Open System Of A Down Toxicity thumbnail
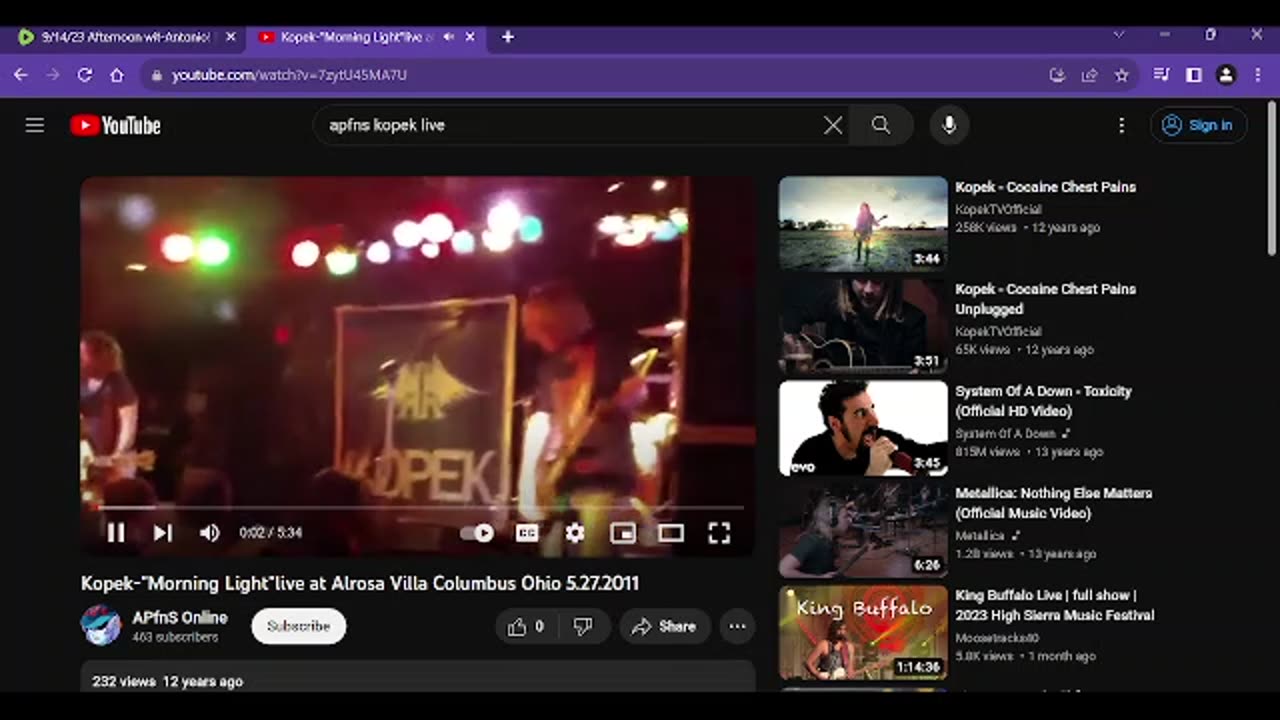1280x720 pixels. (x=863, y=428)
